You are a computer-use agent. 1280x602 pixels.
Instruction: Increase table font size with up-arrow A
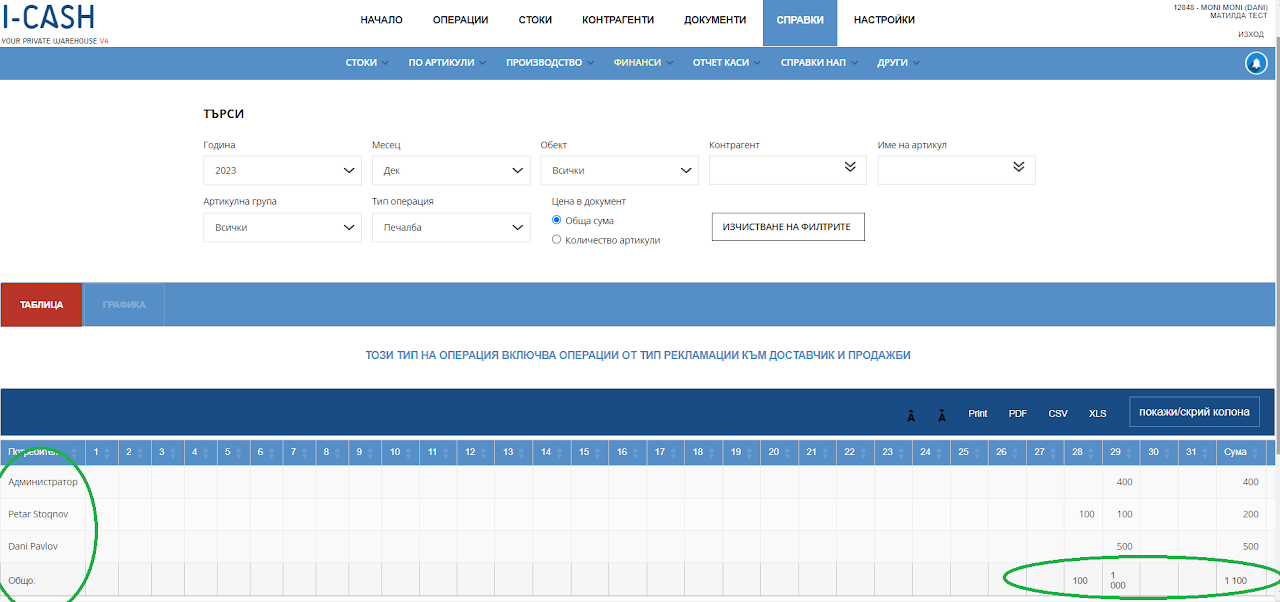(x=911, y=414)
